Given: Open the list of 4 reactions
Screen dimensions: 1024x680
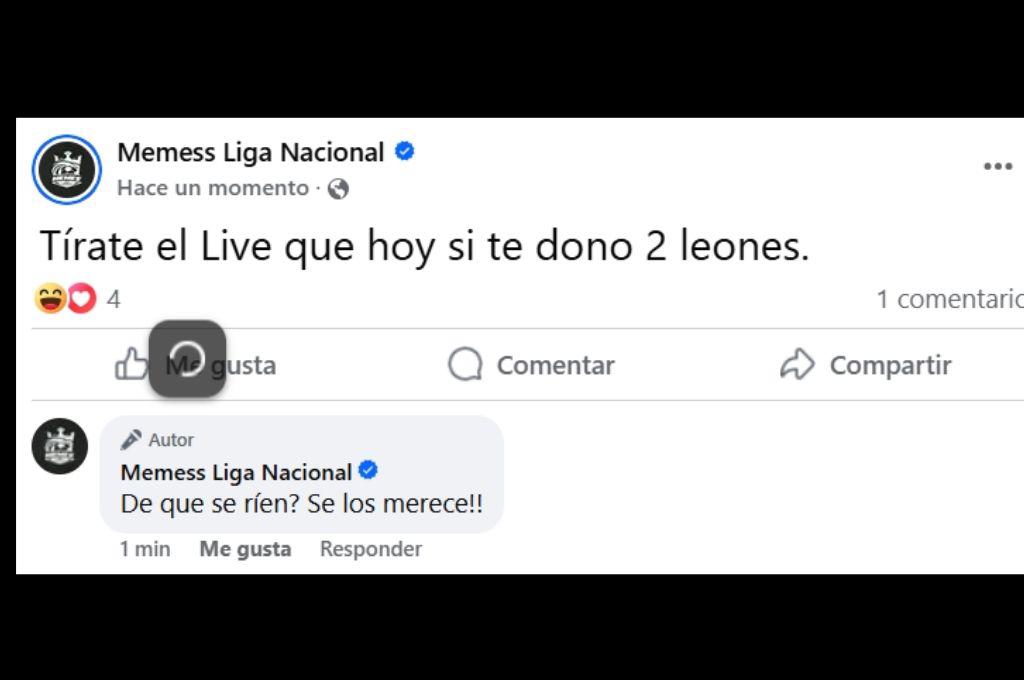Looking at the screenshot, I should tap(115, 297).
